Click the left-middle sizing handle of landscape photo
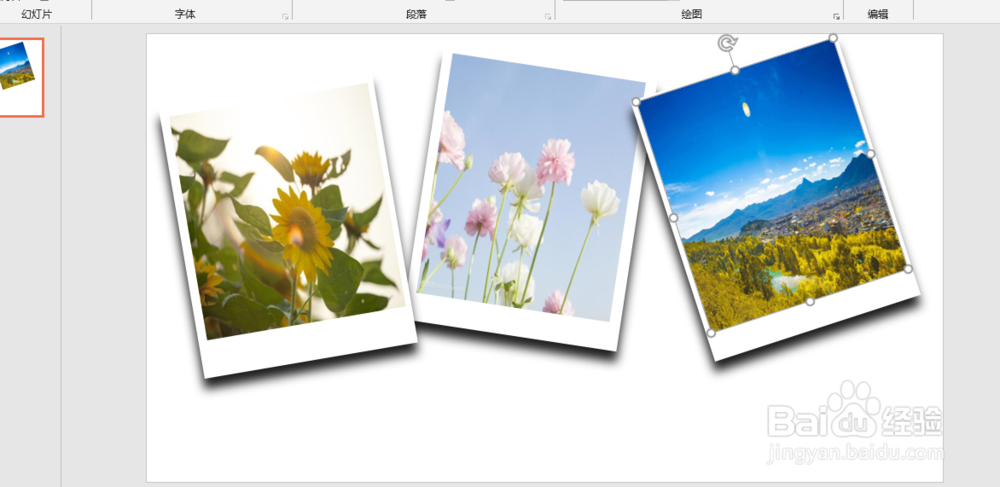The width and height of the screenshot is (1000, 487). (x=673, y=217)
